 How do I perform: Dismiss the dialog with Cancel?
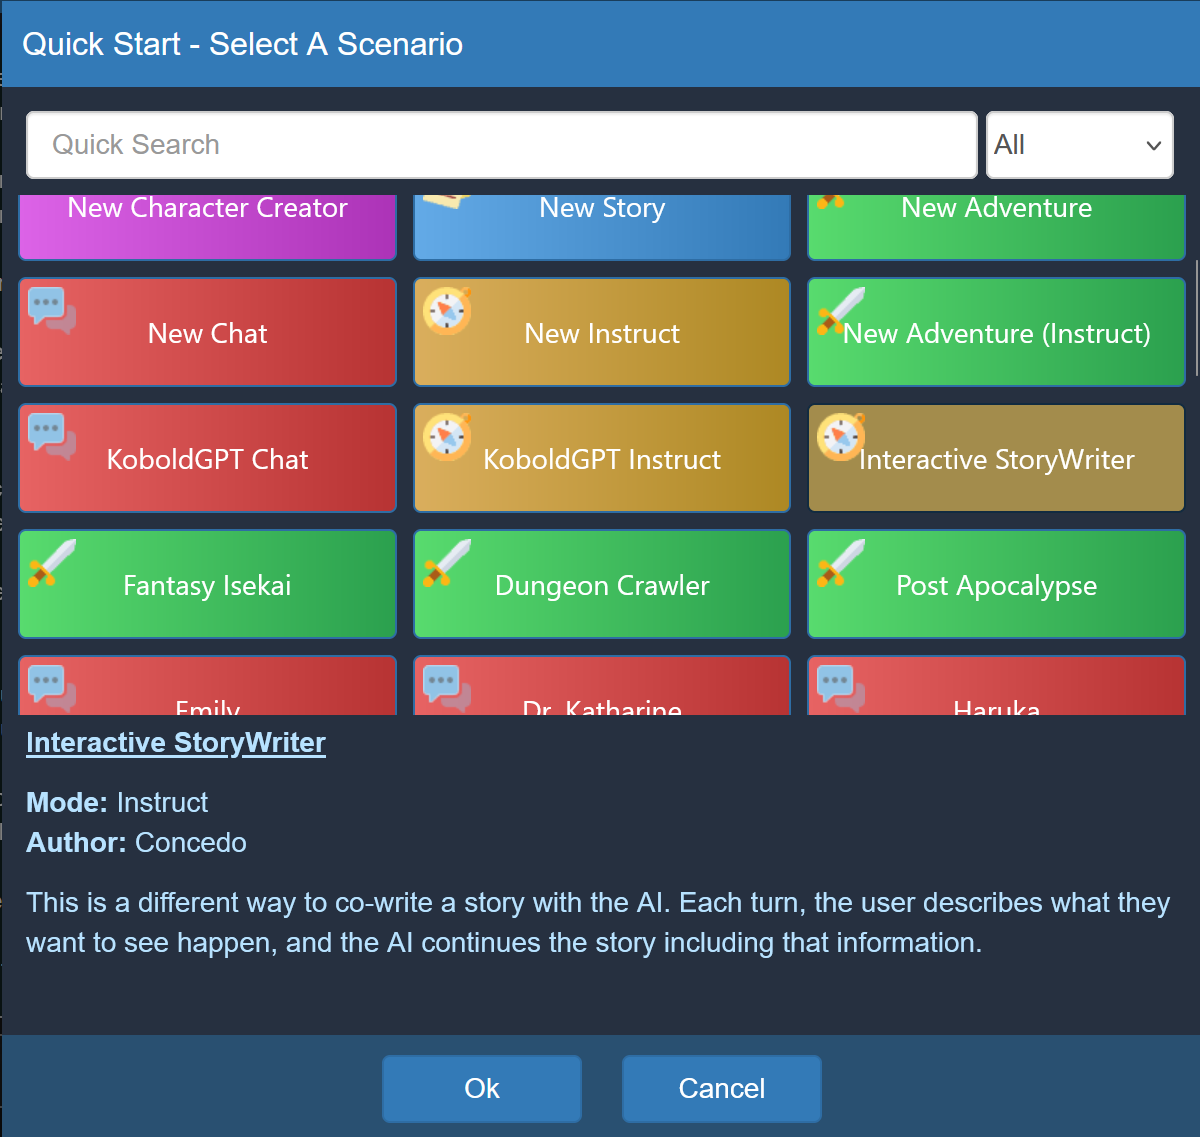[x=722, y=1088]
